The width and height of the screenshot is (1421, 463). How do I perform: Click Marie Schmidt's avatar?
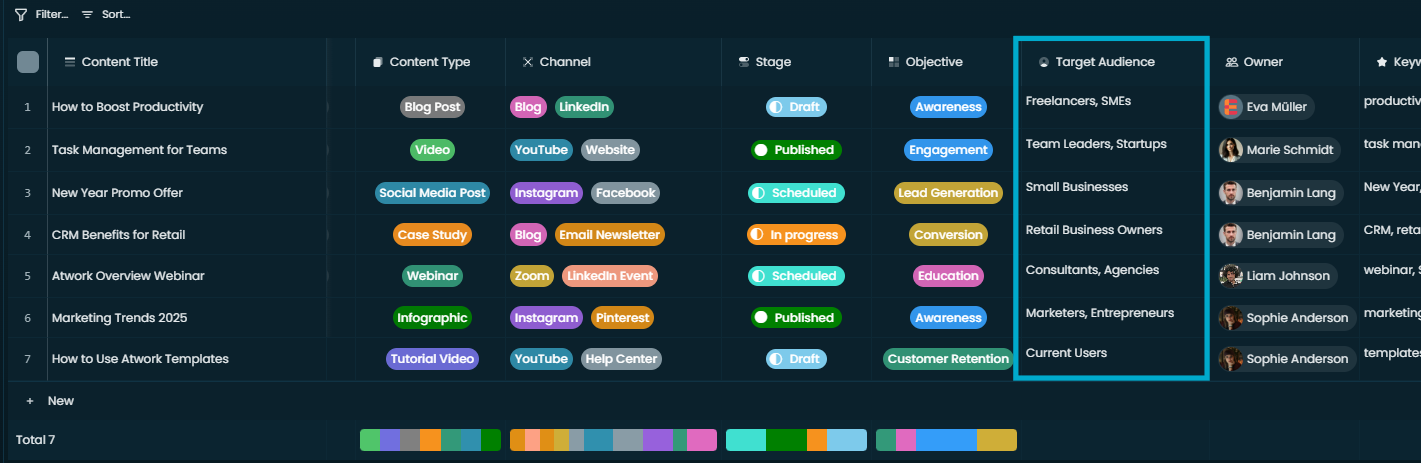pos(1231,150)
